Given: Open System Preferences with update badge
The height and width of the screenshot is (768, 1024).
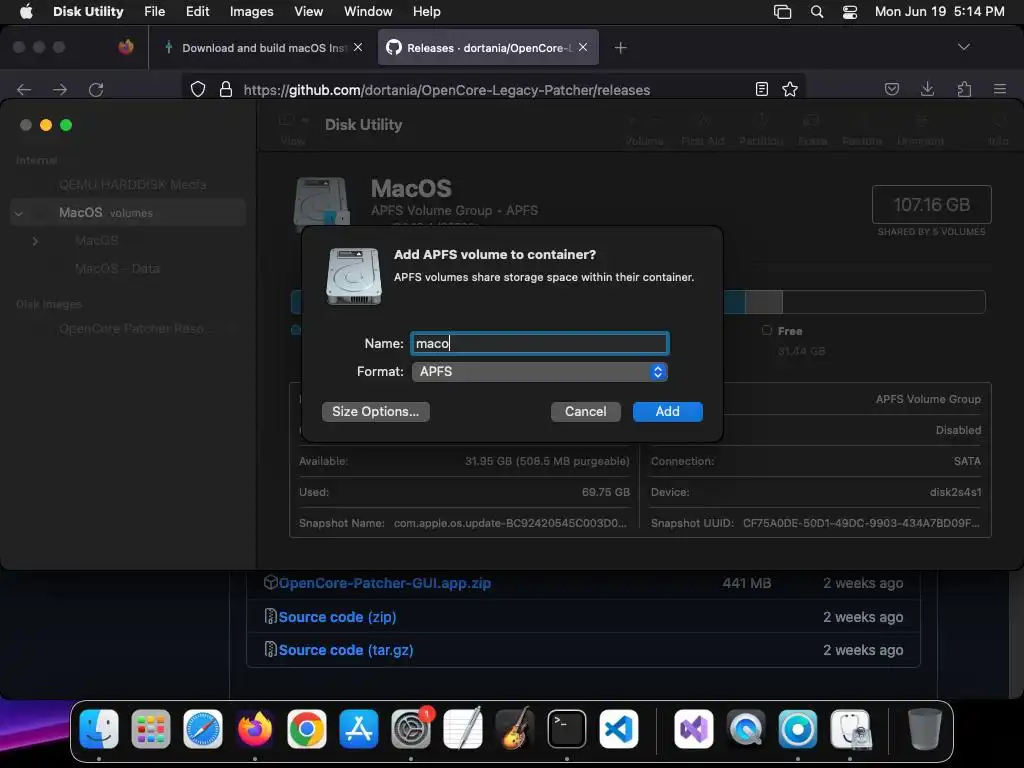Looking at the screenshot, I should click(x=411, y=728).
